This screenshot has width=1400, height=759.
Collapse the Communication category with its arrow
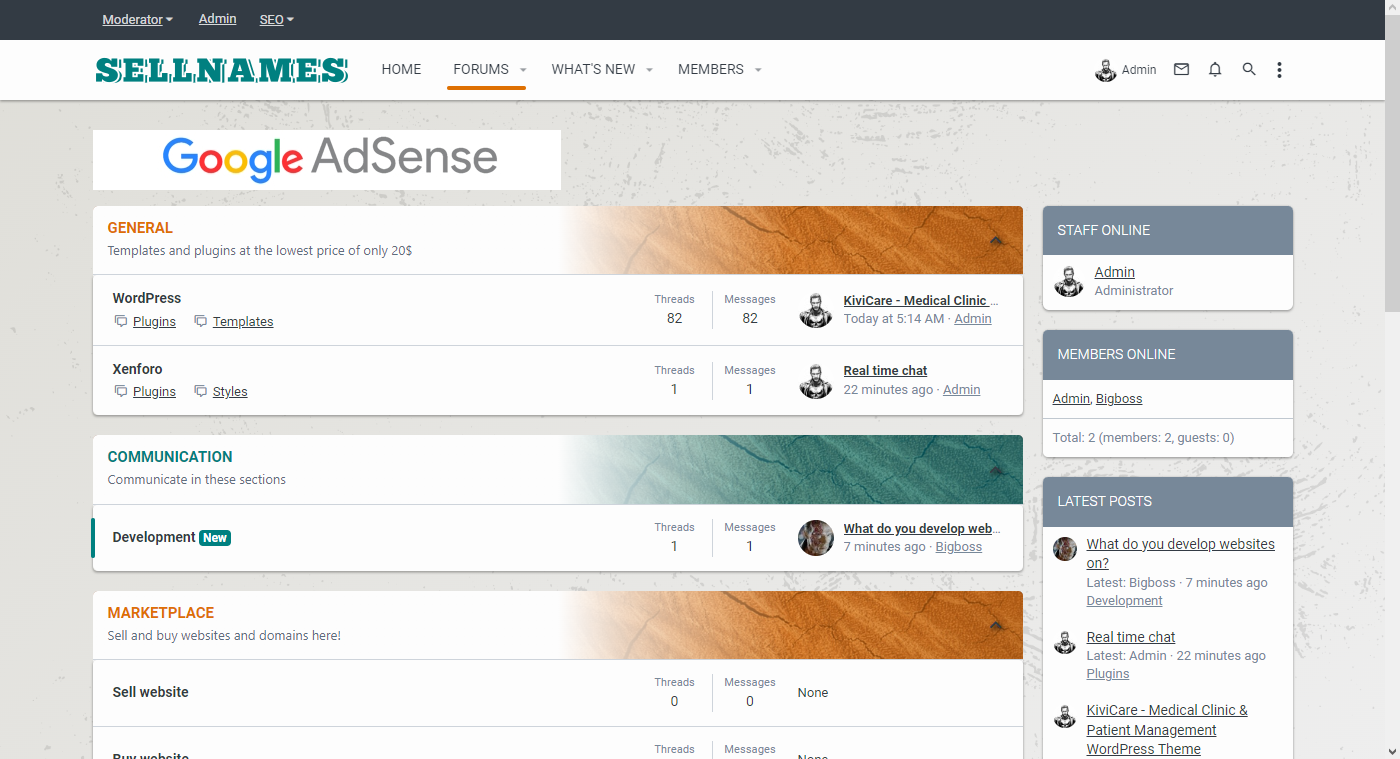point(996,469)
